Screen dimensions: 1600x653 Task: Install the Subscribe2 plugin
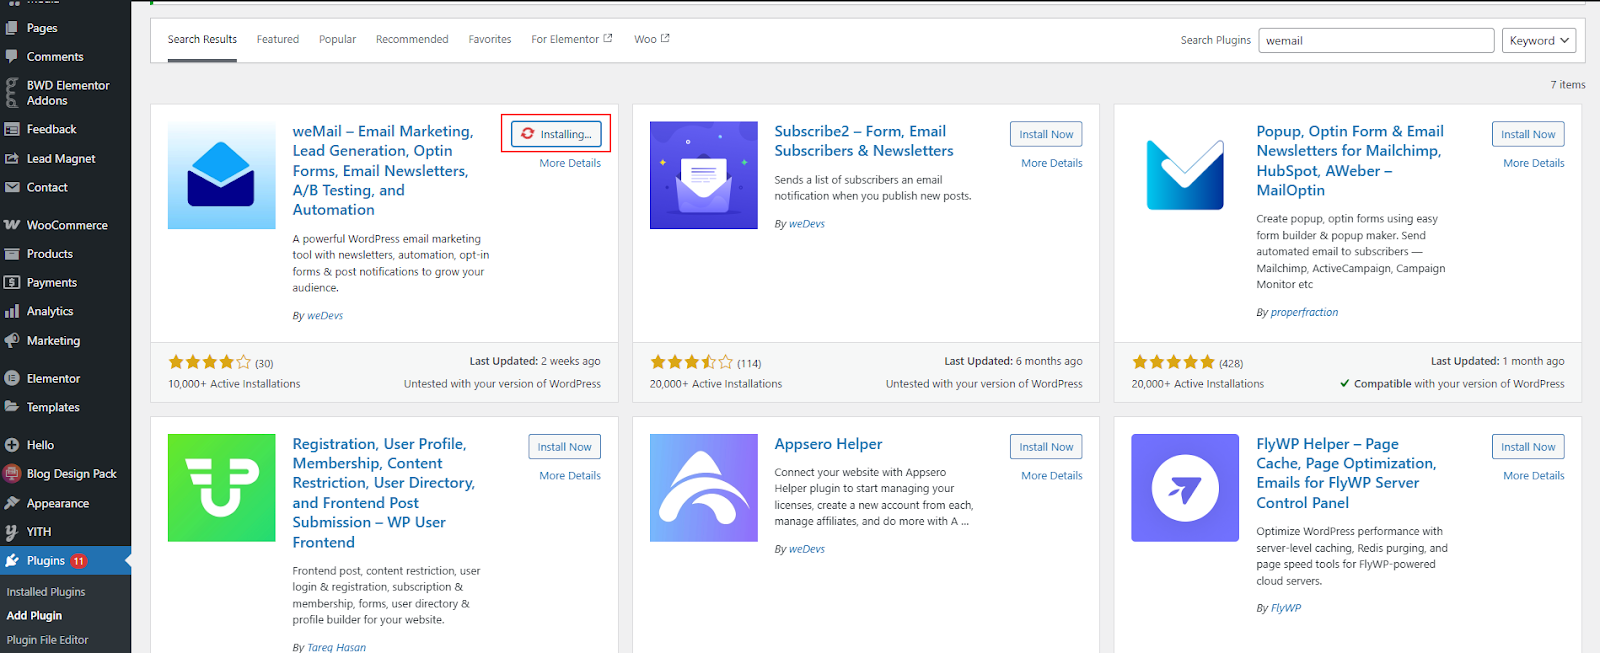tap(1046, 134)
